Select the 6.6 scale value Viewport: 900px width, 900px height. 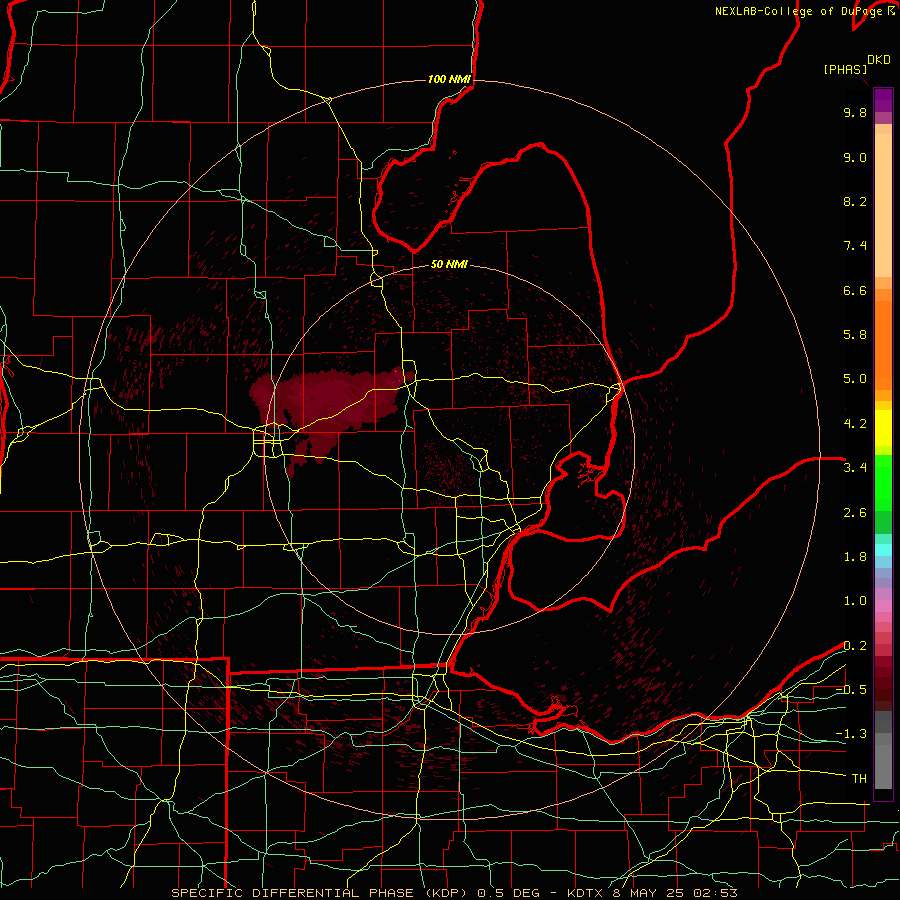coord(855,290)
